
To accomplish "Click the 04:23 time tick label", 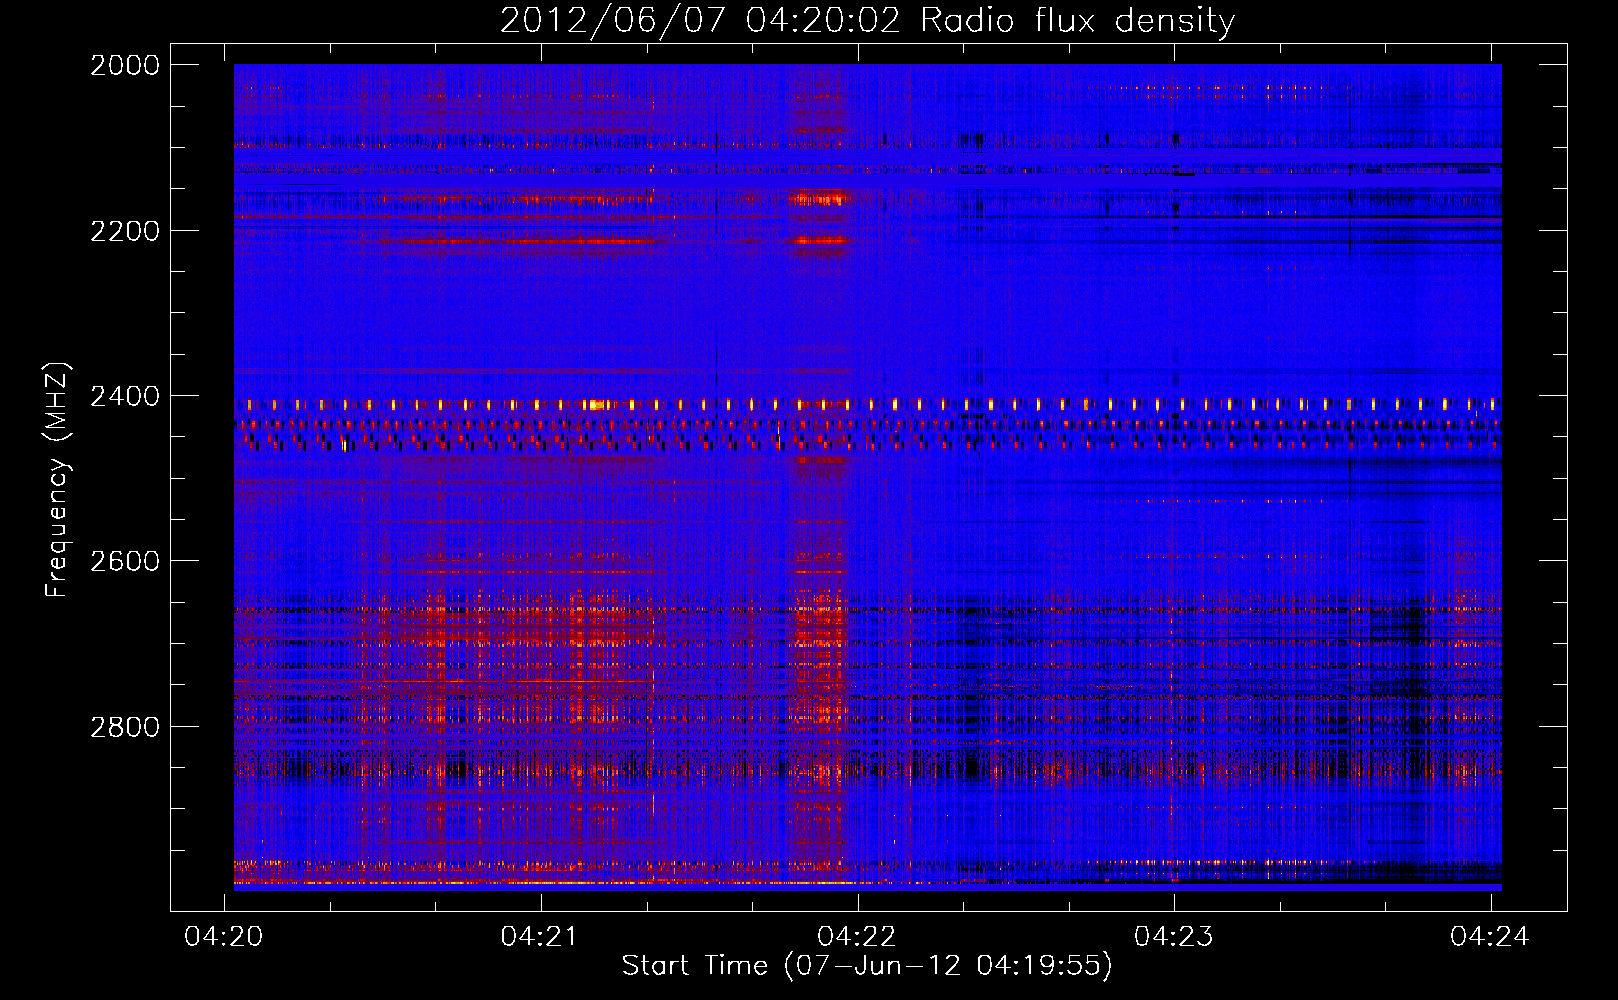I will tap(1174, 936).
